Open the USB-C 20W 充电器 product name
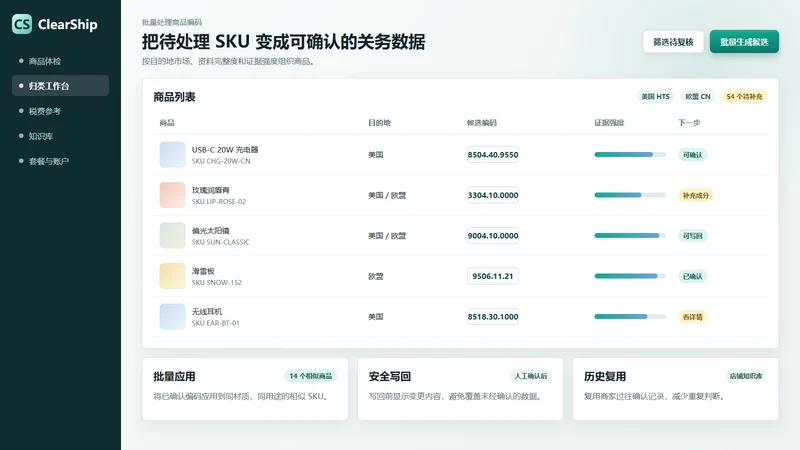Viewport: 800px width, 450px height. pos(225,149)
